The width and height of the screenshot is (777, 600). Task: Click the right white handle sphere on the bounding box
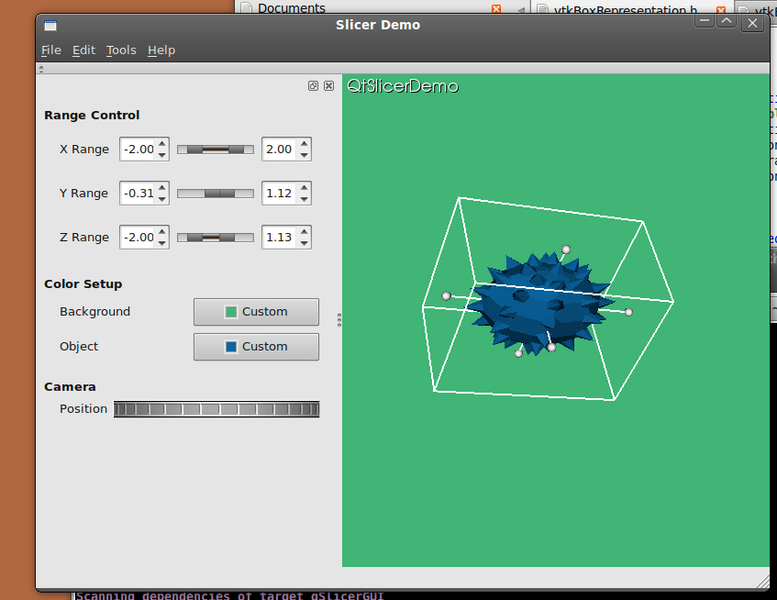click(629, 312)
